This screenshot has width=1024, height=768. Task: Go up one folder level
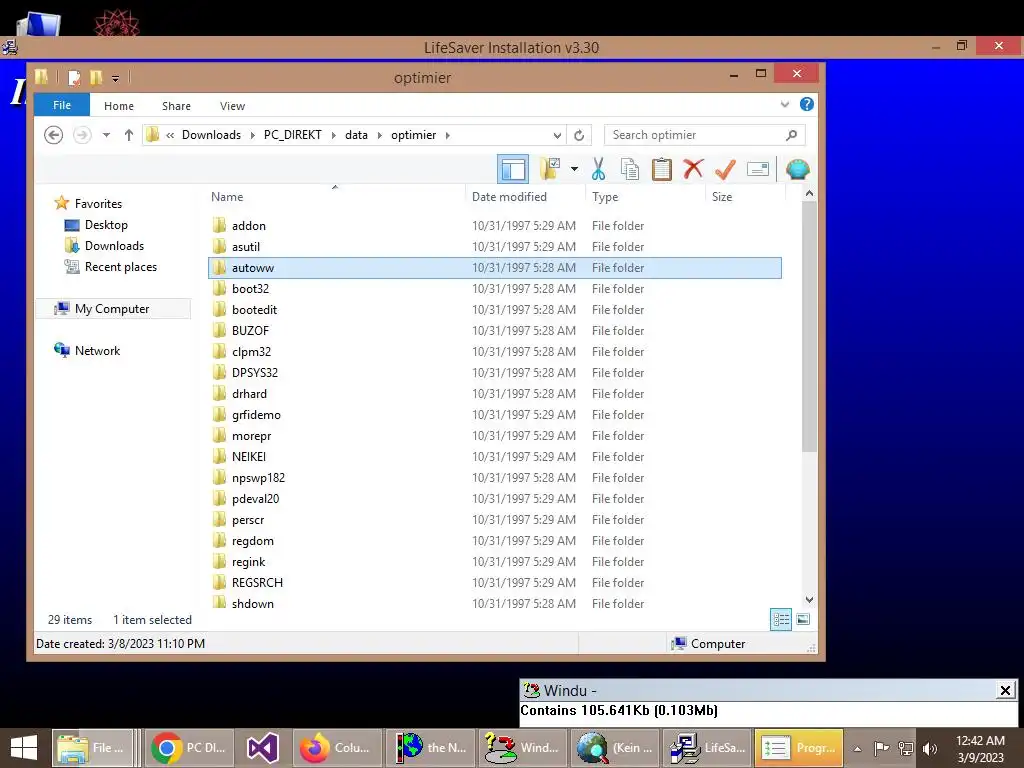(x=129, y=135)
